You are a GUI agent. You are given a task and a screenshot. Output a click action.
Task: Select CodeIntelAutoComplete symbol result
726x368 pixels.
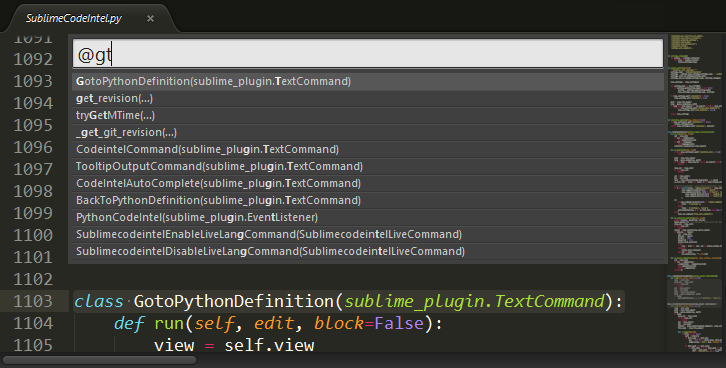tap(368, 184)
